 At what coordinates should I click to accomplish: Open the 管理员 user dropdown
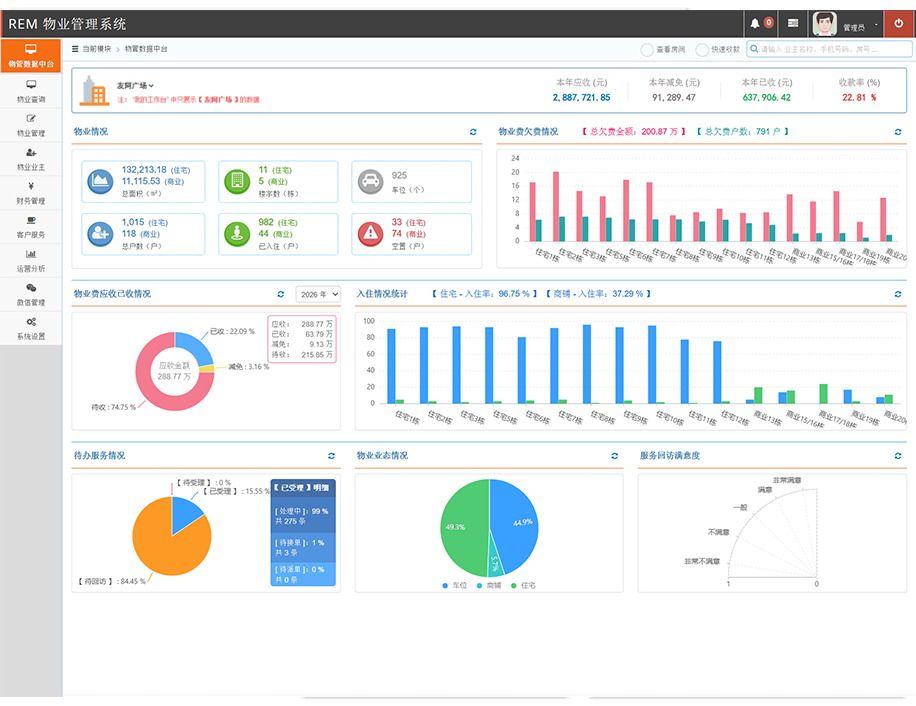coord(860,25)
